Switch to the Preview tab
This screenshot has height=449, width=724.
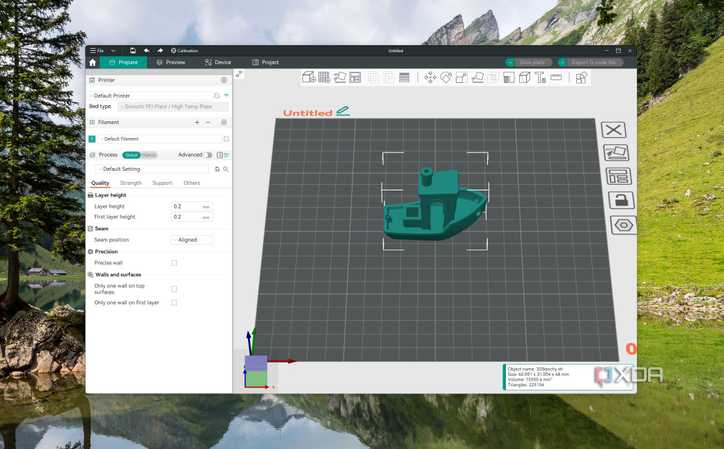pos(170,62)
